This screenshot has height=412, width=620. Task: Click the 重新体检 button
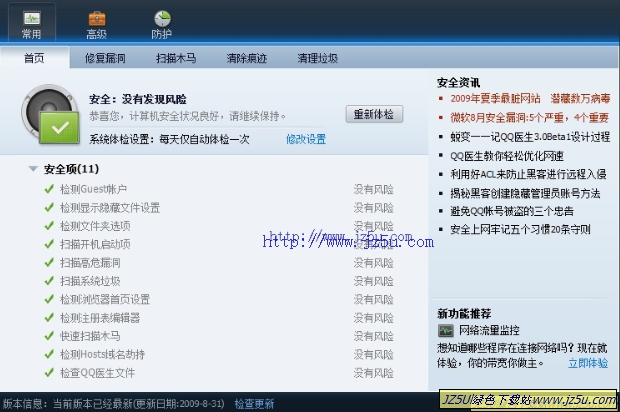pos(374,114)
